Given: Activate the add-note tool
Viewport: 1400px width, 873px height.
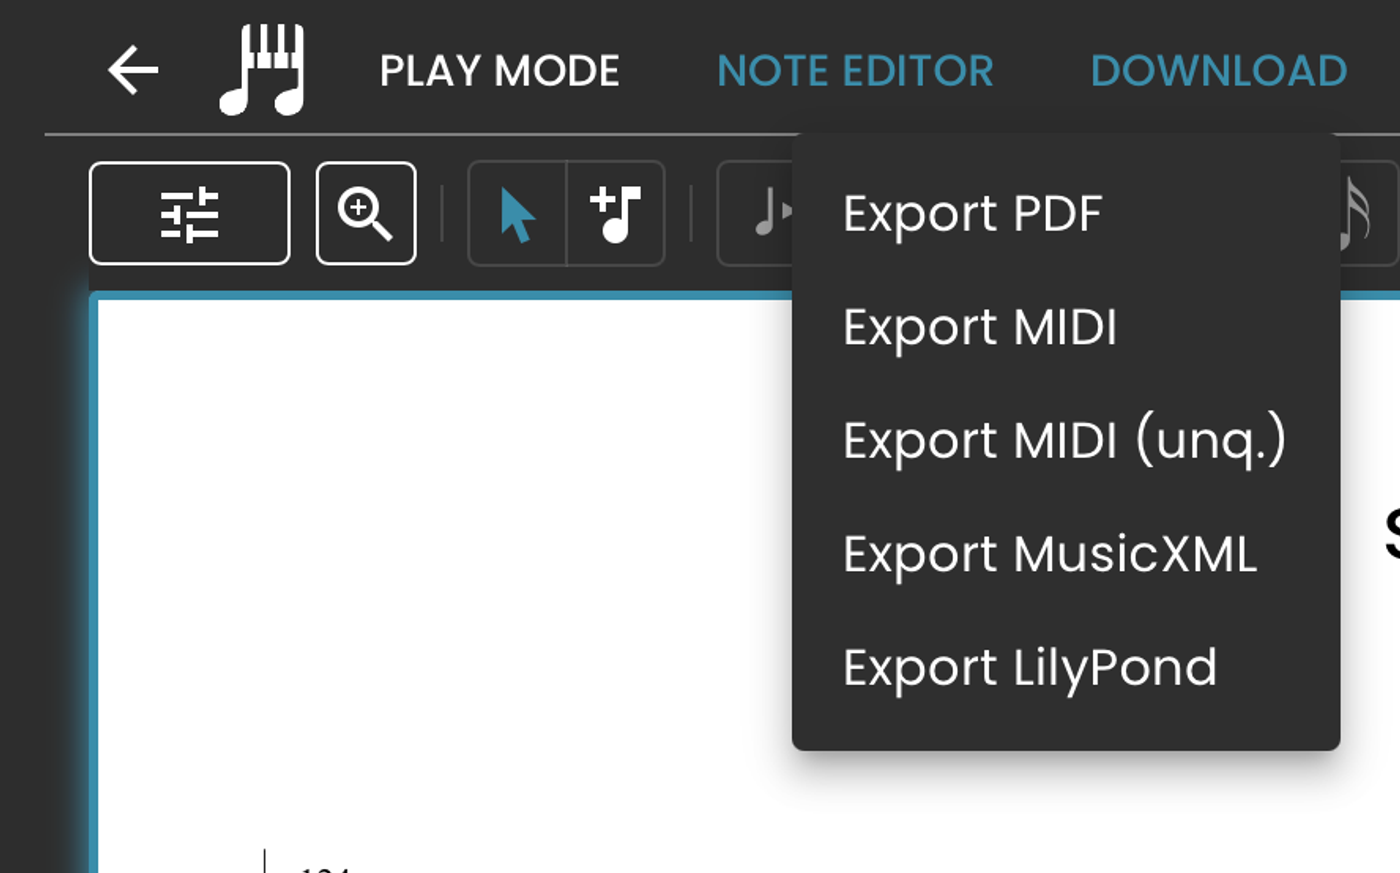Looking at the screenshot, I should pos(616,214).
